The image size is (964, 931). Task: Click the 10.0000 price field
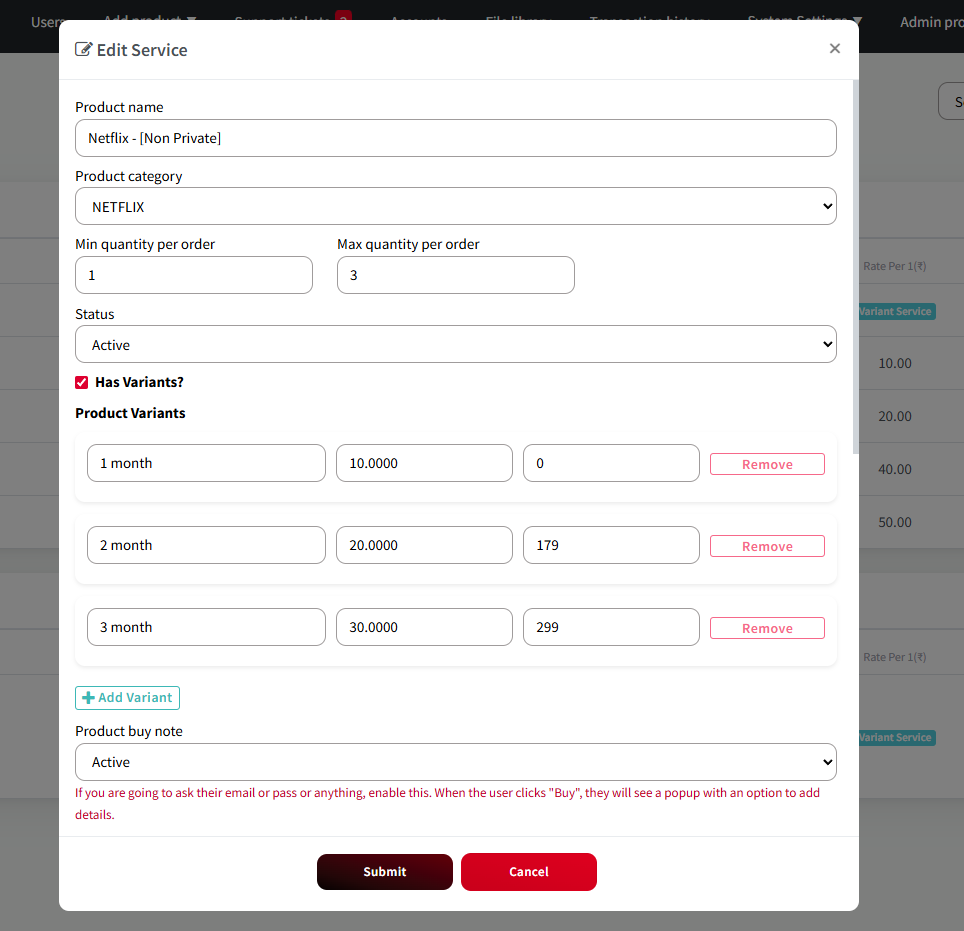pos(424,463)
